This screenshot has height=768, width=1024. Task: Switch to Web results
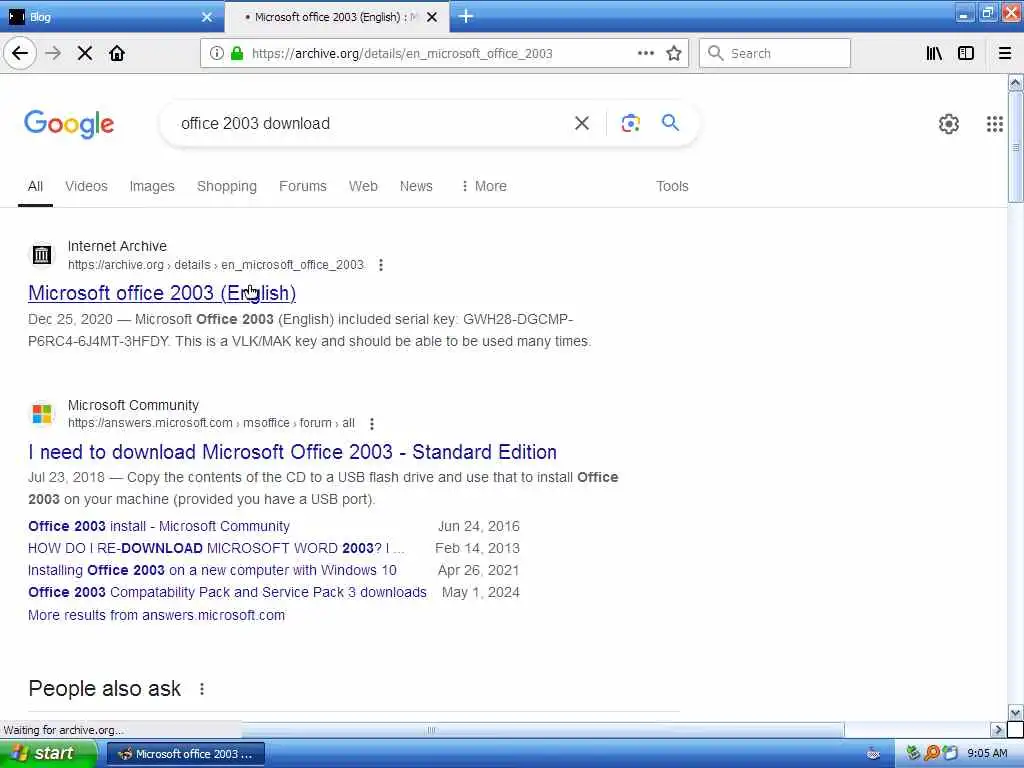[x=363, y=186]
